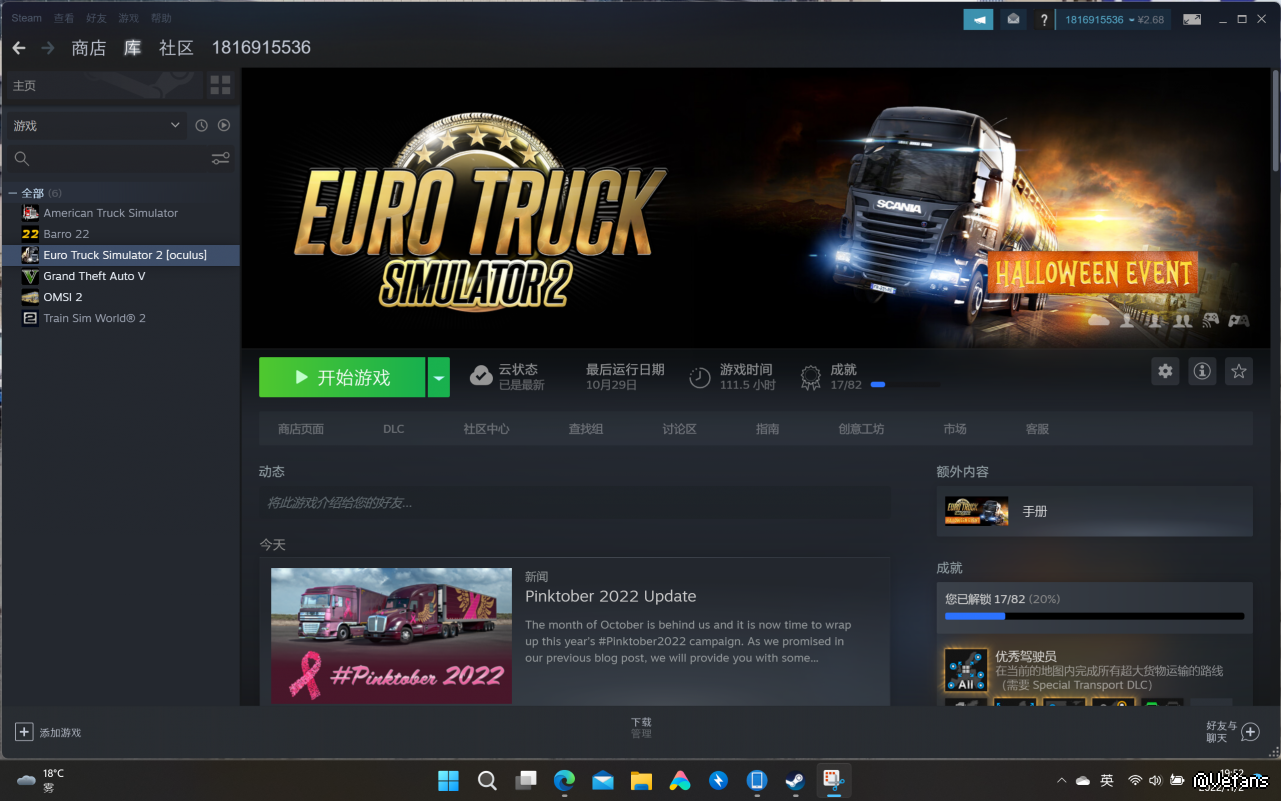The height and width of the screenshot is (801, 1281).
Task: Click American Truck Simulator game icon
Action: pyautogui.click(x=30, y=213)
